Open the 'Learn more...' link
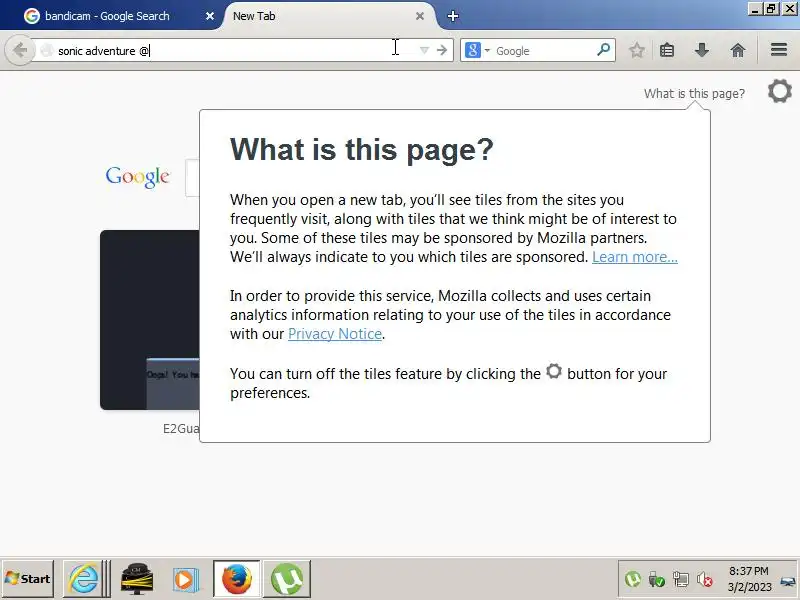 pos(635,257)
